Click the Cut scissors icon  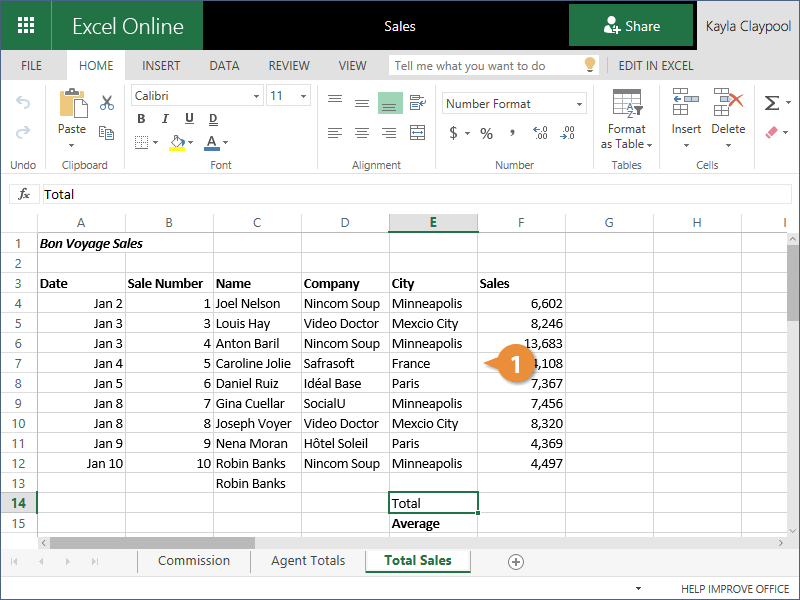tap(107, 103)
